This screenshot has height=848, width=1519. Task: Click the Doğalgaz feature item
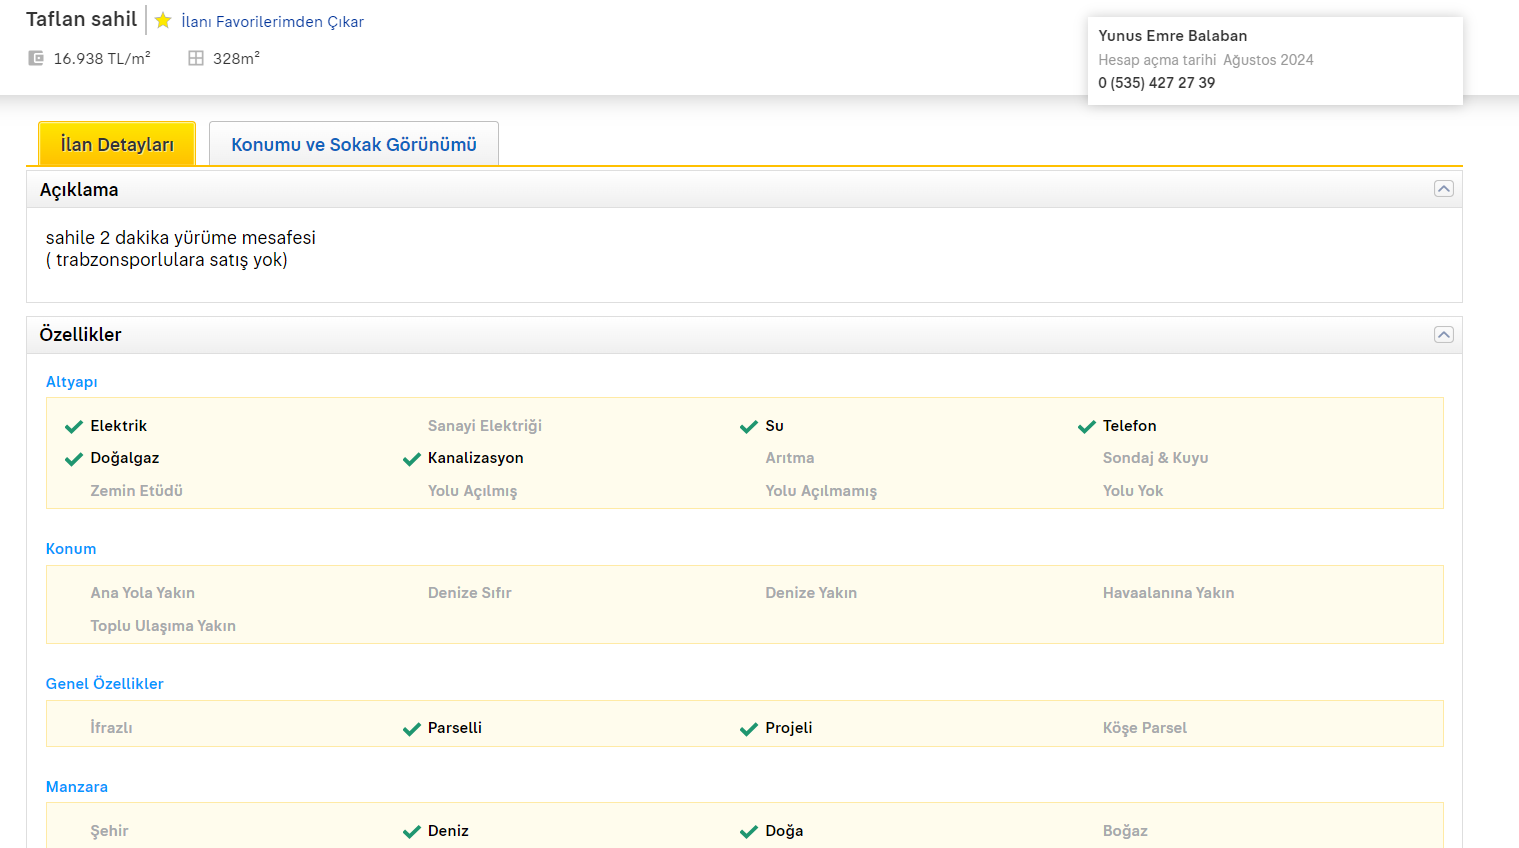(x=124, y=458)
